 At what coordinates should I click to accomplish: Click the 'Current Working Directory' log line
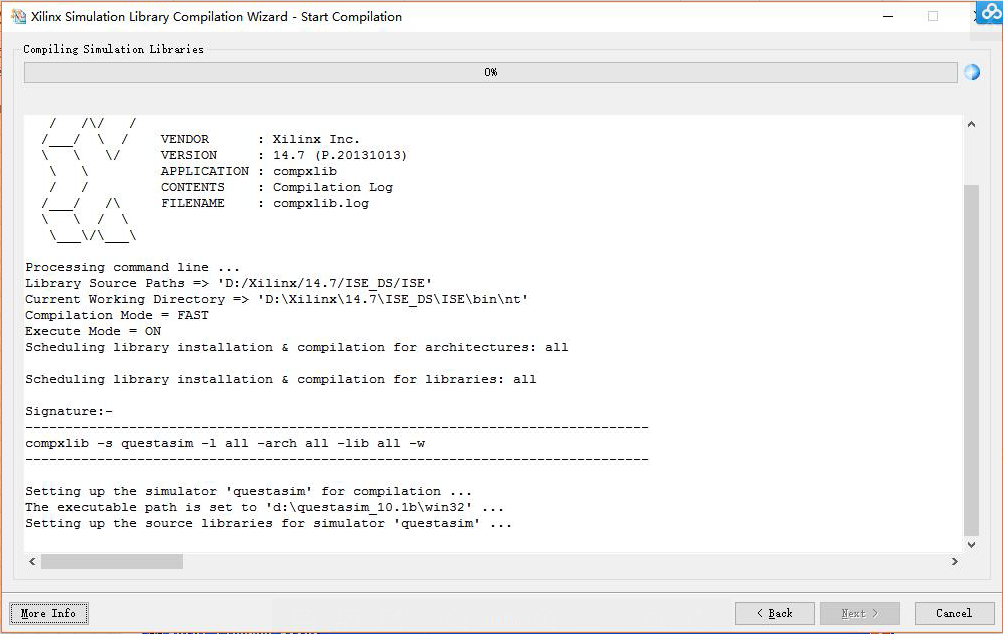[x=277, y=299]
